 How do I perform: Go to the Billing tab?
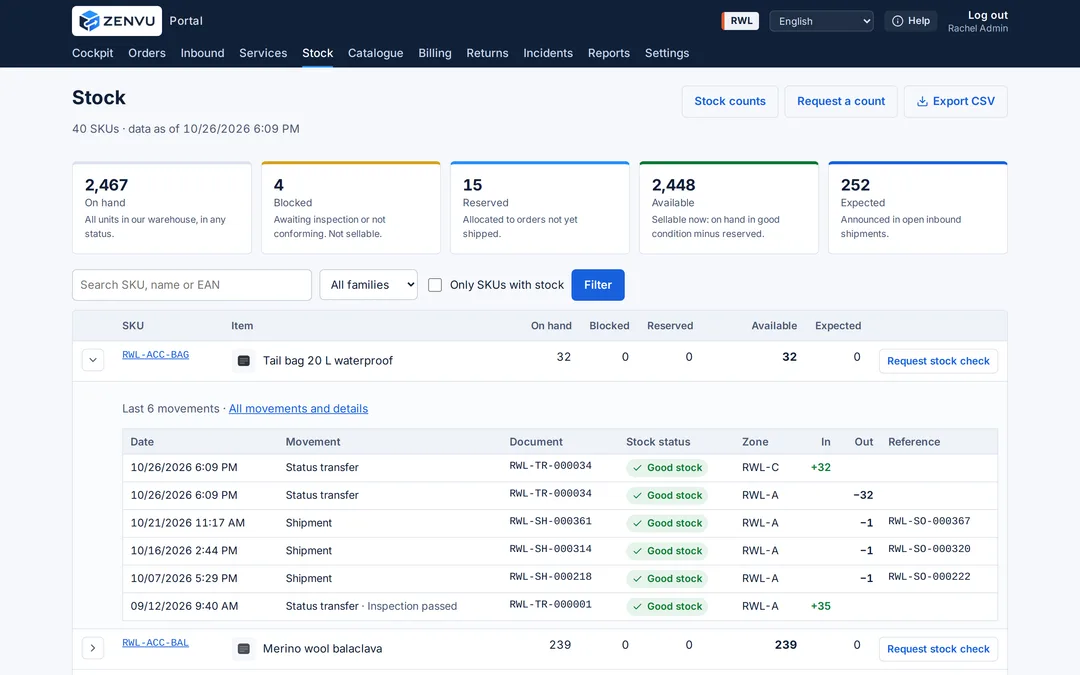tap(435, 53)
